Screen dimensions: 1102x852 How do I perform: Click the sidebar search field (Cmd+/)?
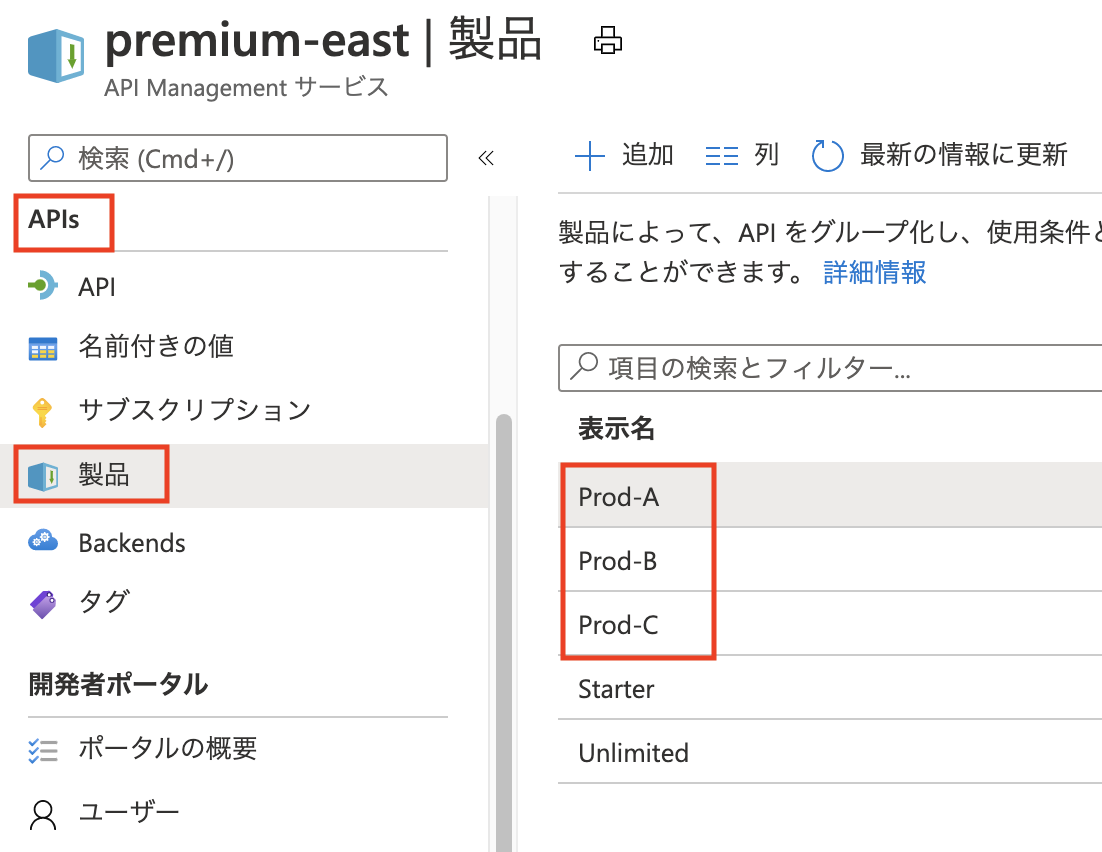238,158
